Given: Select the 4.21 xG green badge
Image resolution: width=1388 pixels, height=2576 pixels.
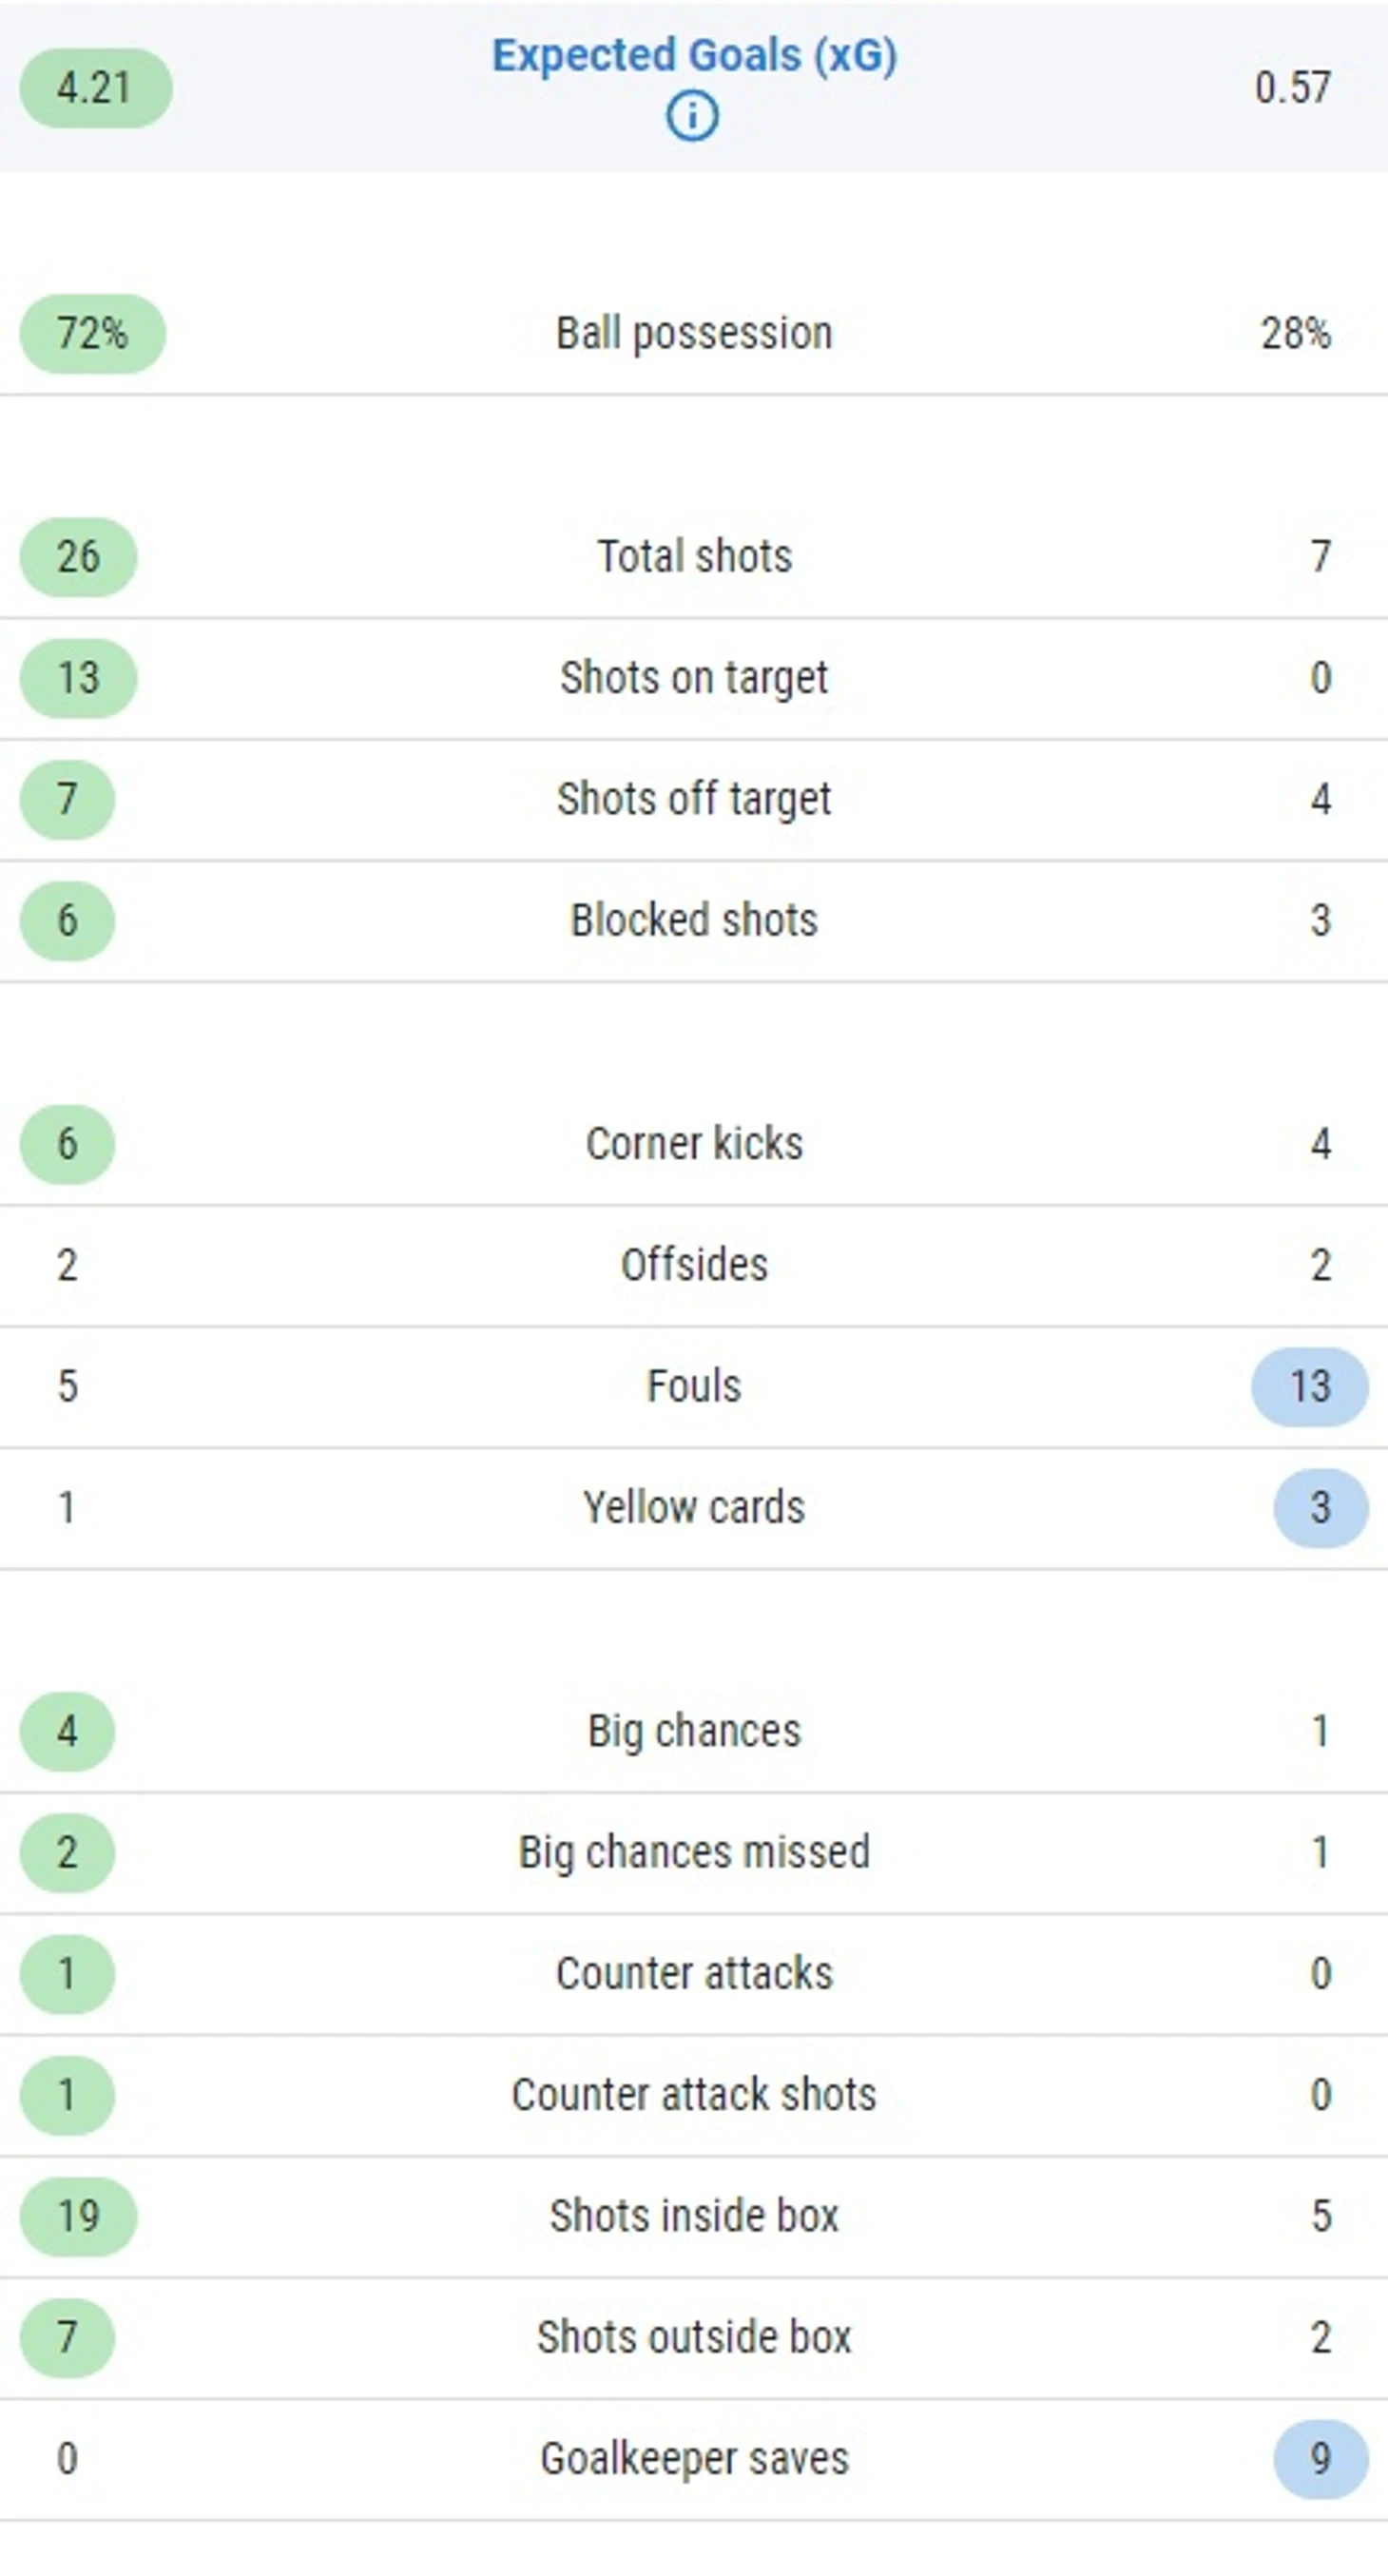Looking at the screenshot, I should pos(96,88).
